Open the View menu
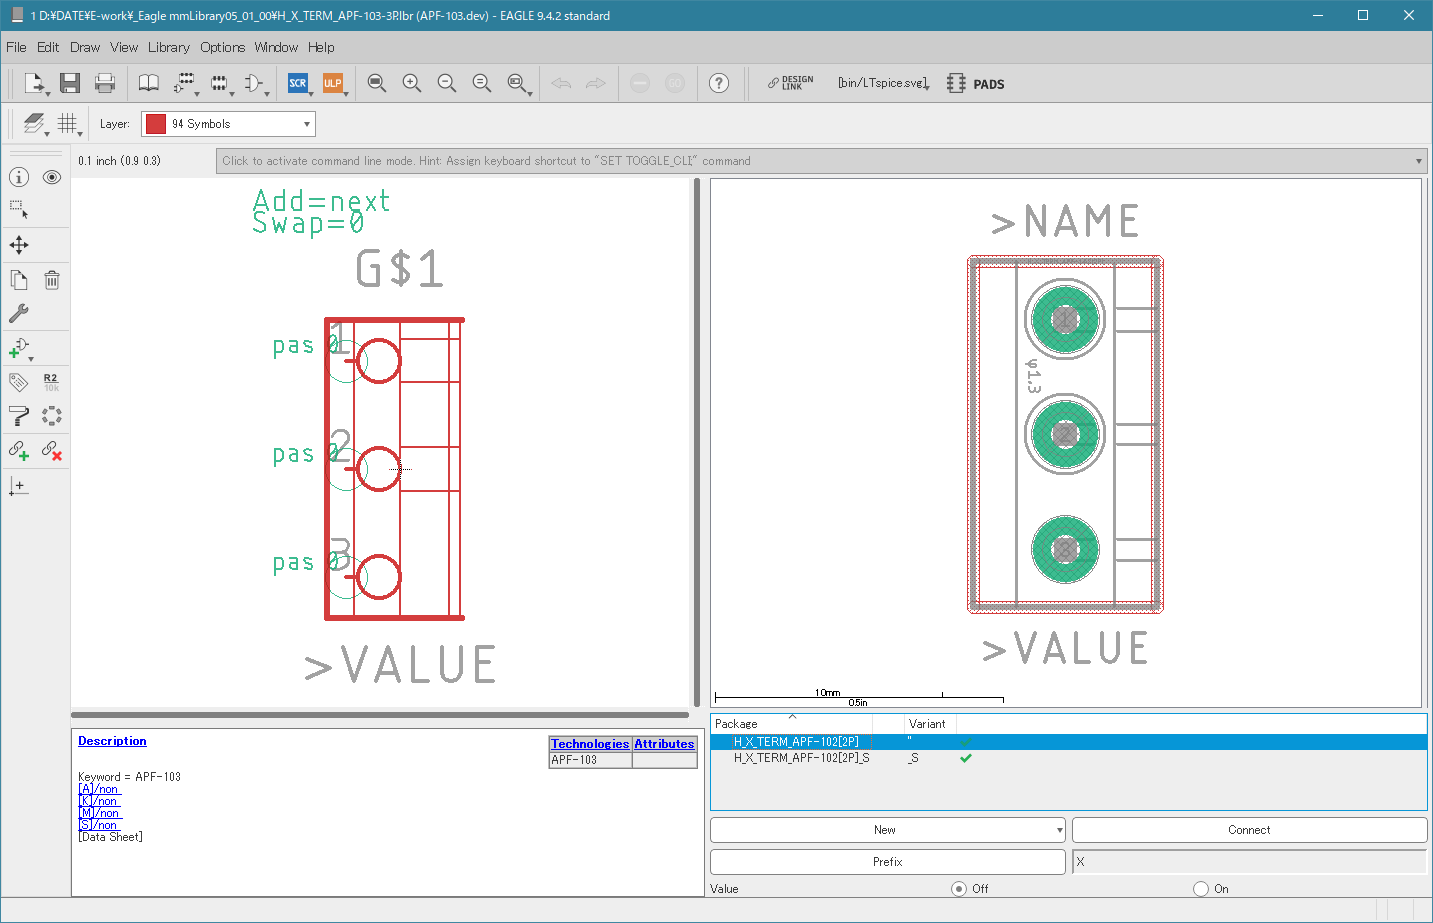The width and height of the screenshot is (1433, 923). pyautogui.click(x=124, y=47)
